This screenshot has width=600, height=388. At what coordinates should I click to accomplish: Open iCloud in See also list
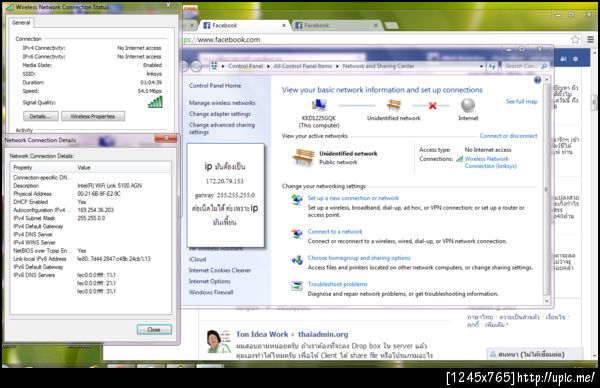click(x=197, y=259)
